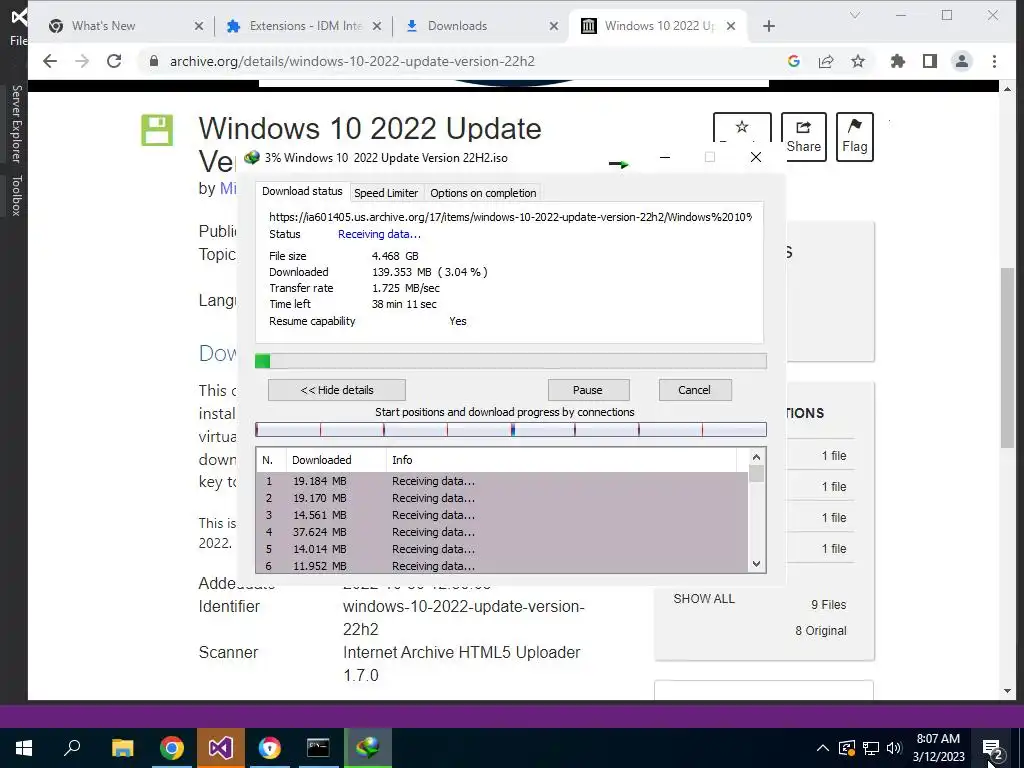The image size is (1024, 768).
Task: Click the archive.org URL address bar
Action: [352, 61]
